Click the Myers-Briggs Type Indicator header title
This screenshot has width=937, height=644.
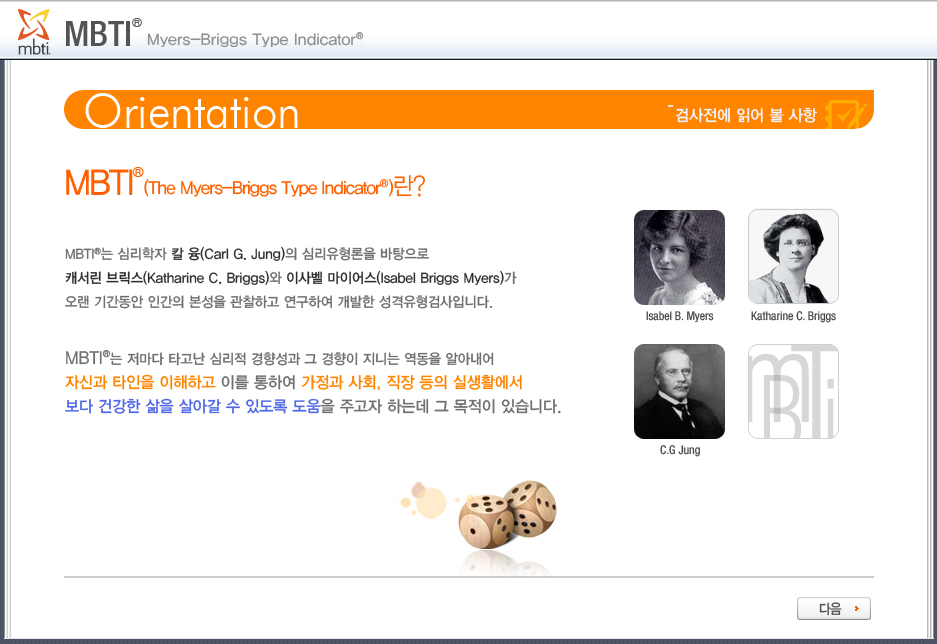click(255, 39)
